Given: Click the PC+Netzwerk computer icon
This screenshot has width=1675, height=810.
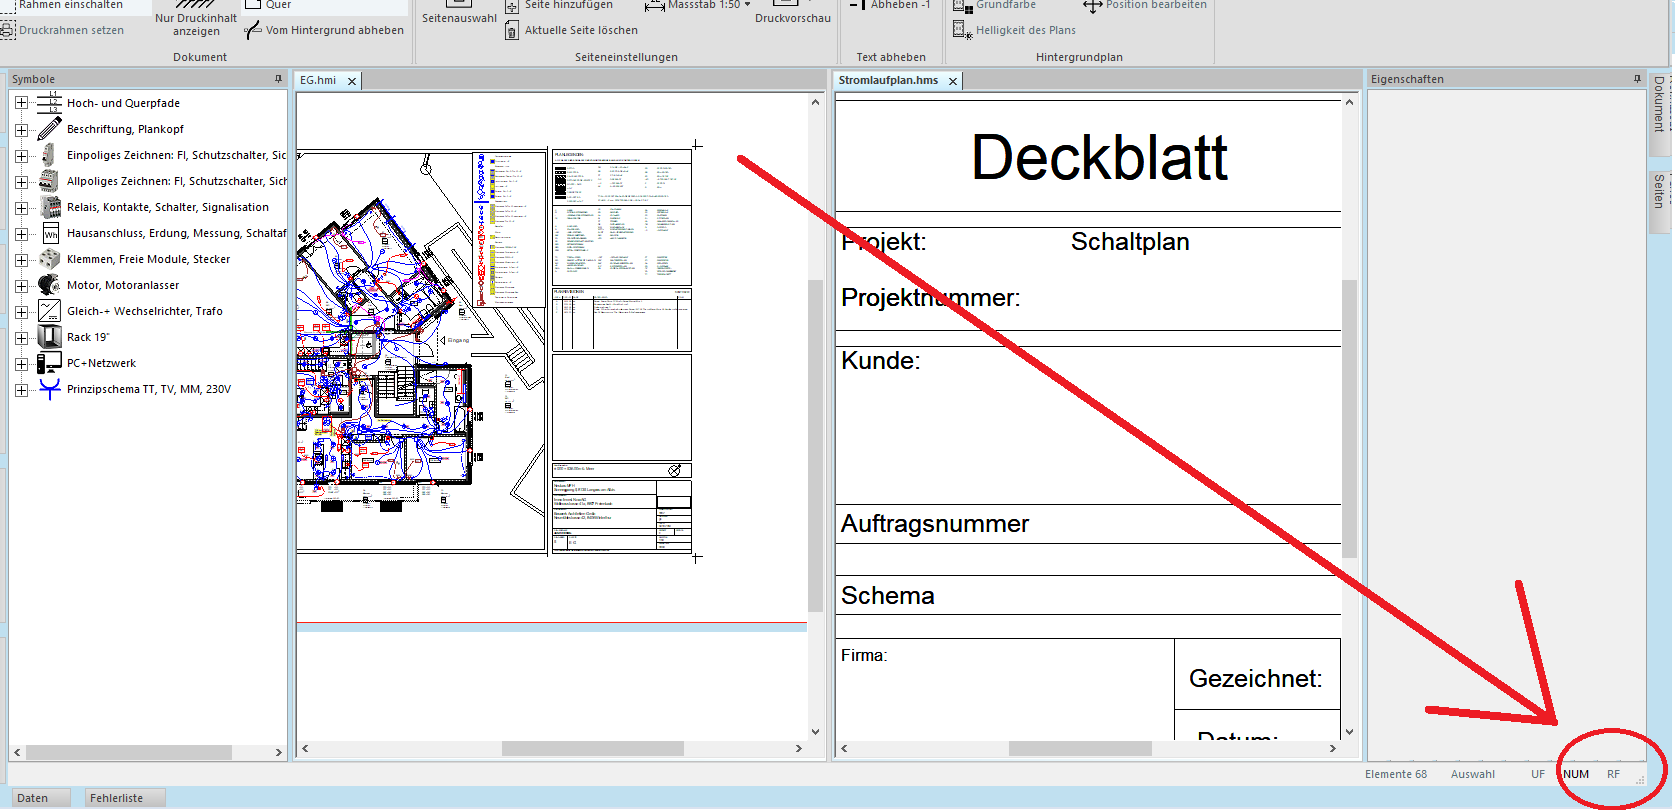Looking at the screenshot, I should tap(49, 363).
